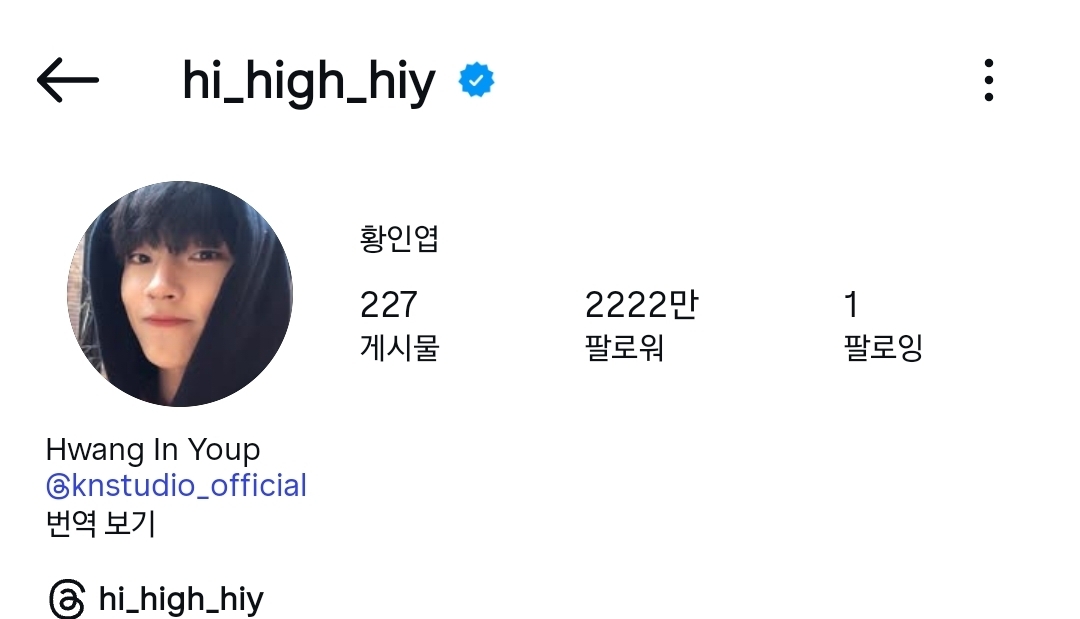Image resolution: width=1080 pixels, height=619 pixels.
Task: Open hi_high_hiy Threads profile link
Action: click(x=180, y=599)
